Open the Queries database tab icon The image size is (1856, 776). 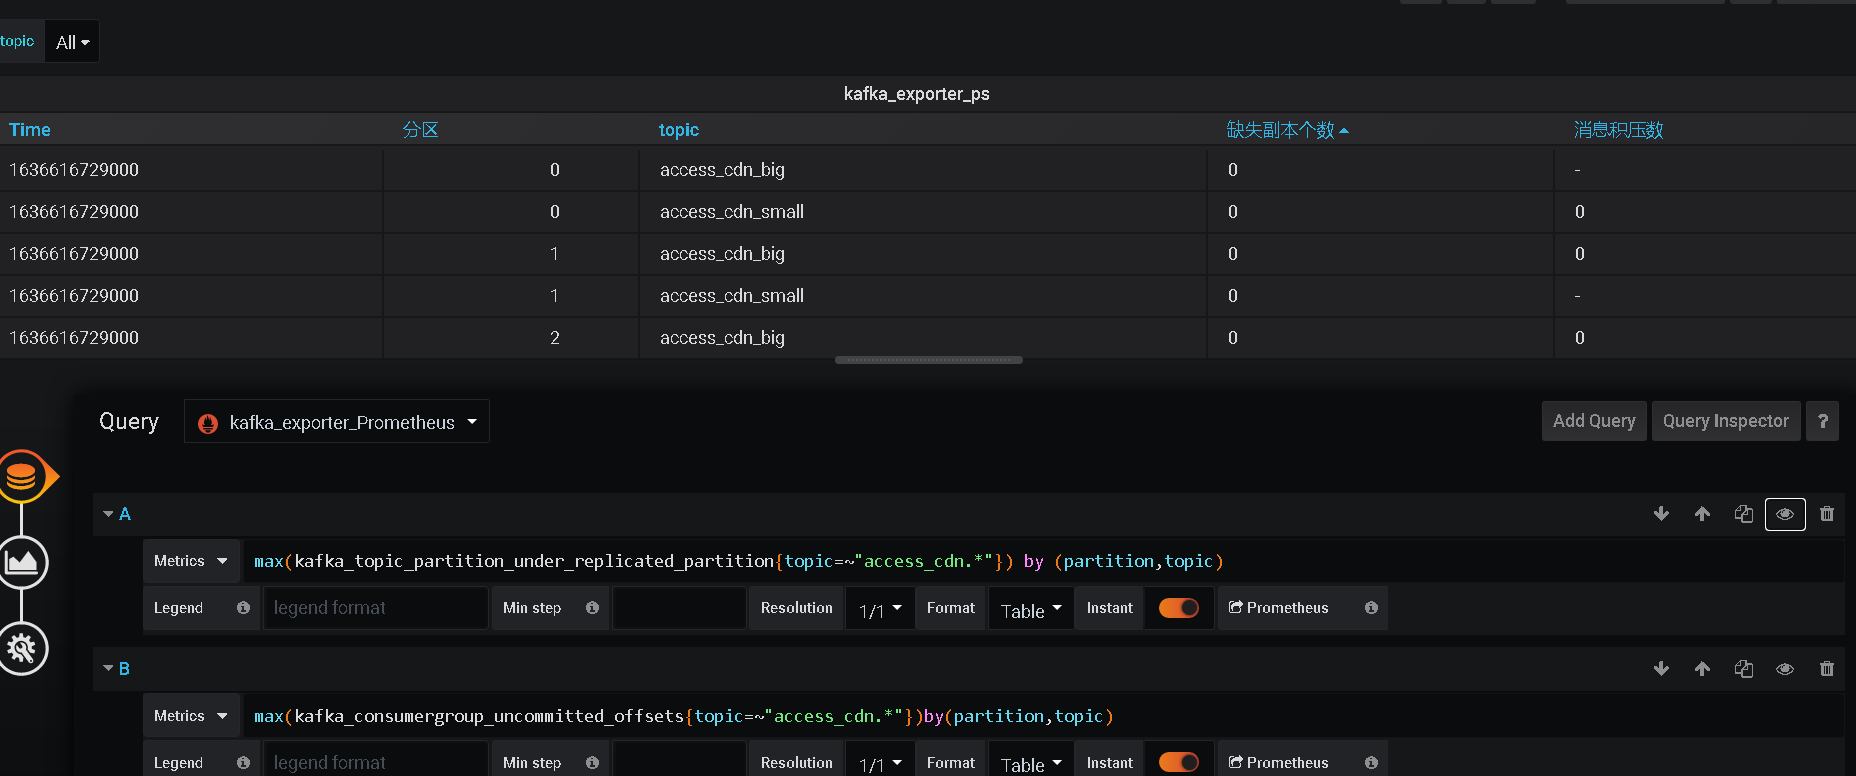click(22, 477)
